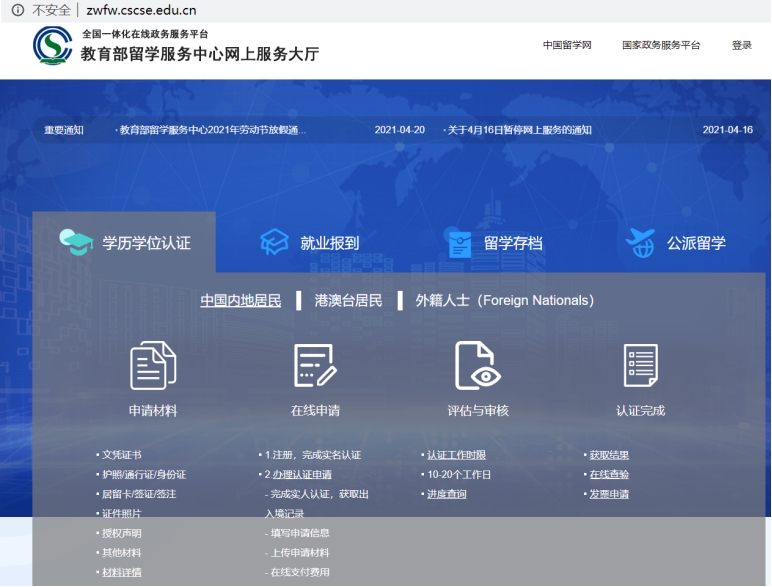Click the 1.注册,完成实名认证 item

point(313,455)
